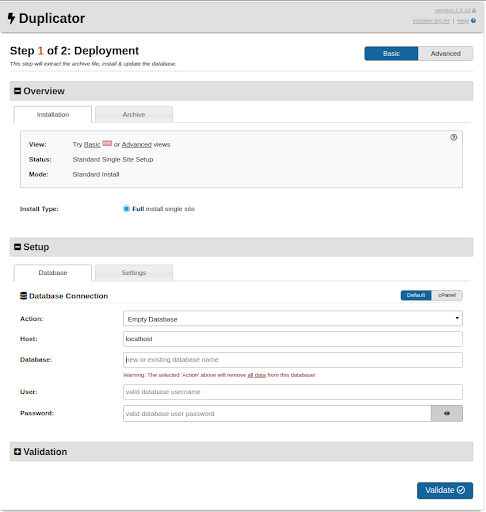486x512 pixels.
Task: Click the 'all data' warning link
Action: click(x=256, y=375)
